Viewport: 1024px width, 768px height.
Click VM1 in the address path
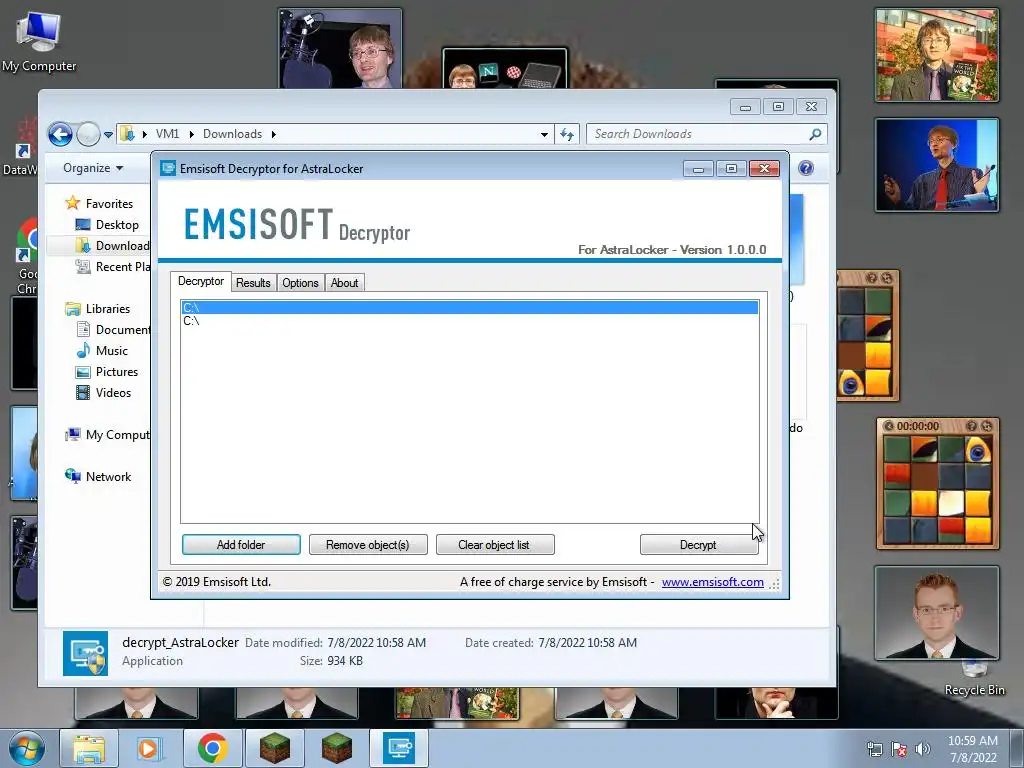167,134
